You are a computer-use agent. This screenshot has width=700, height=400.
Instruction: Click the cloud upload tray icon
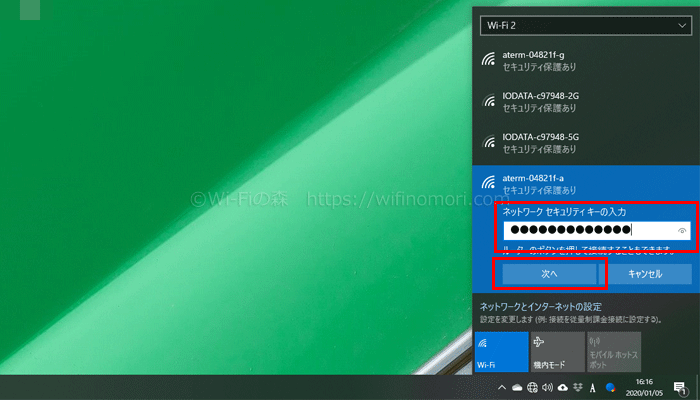tap(563, 387)
